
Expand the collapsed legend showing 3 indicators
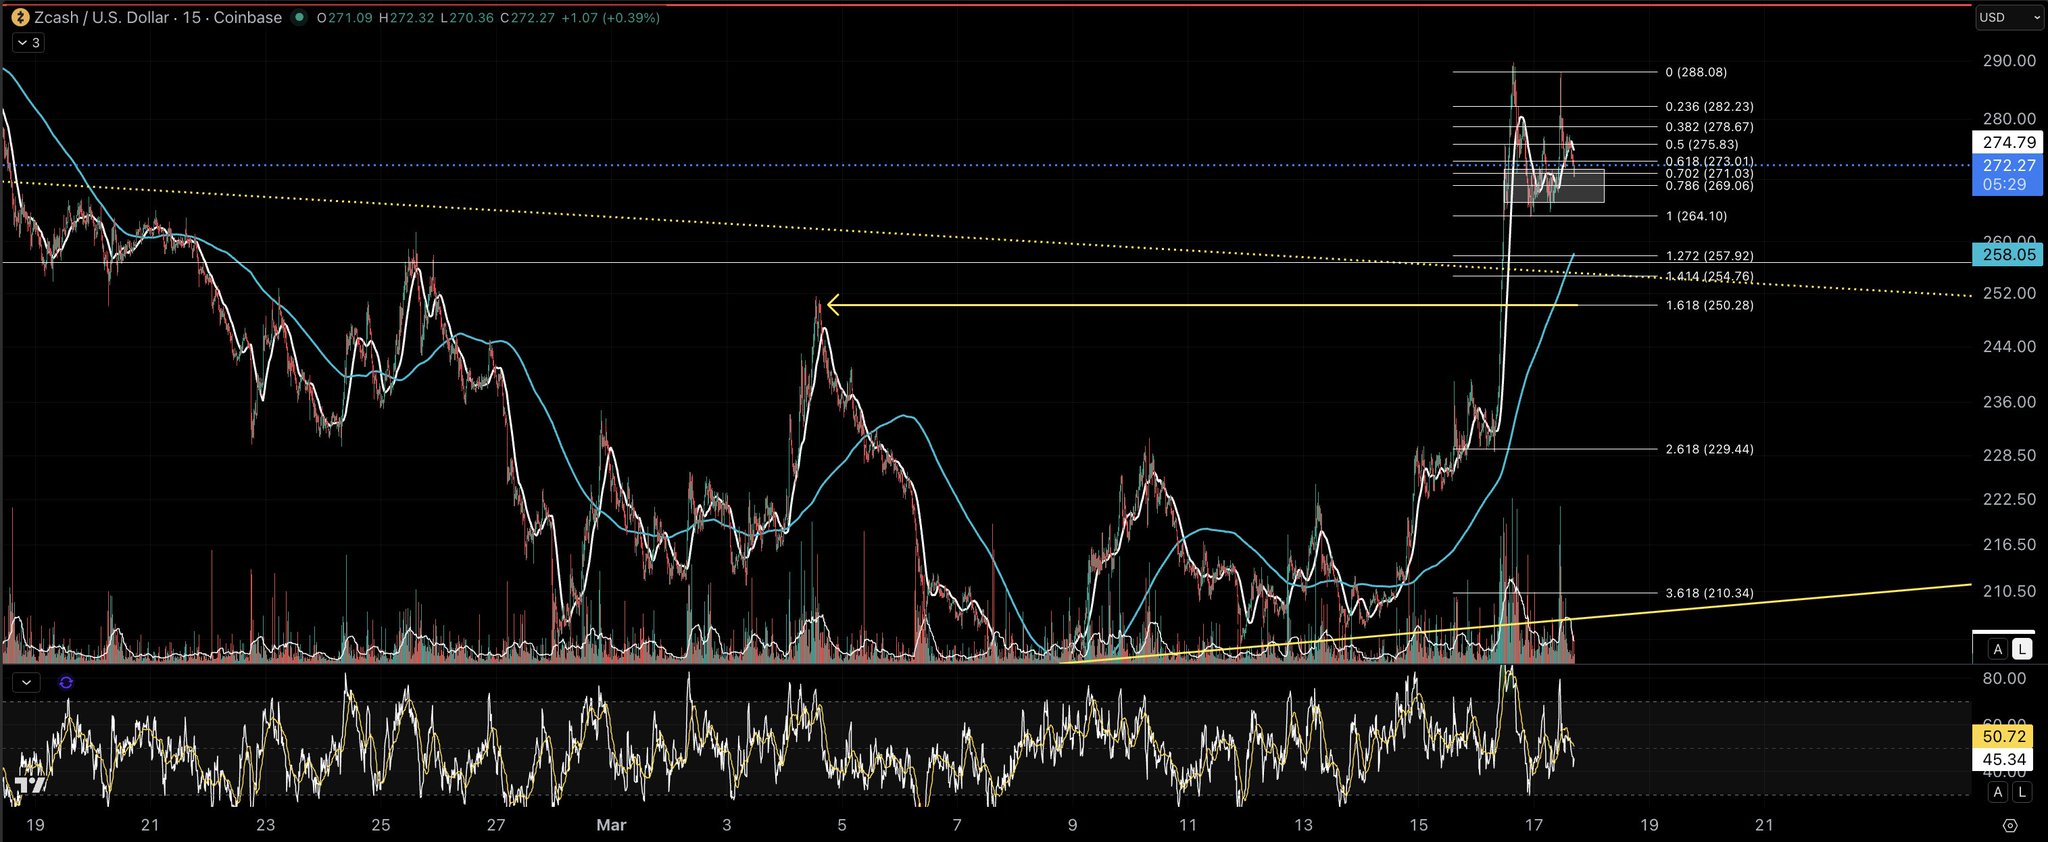28,43
